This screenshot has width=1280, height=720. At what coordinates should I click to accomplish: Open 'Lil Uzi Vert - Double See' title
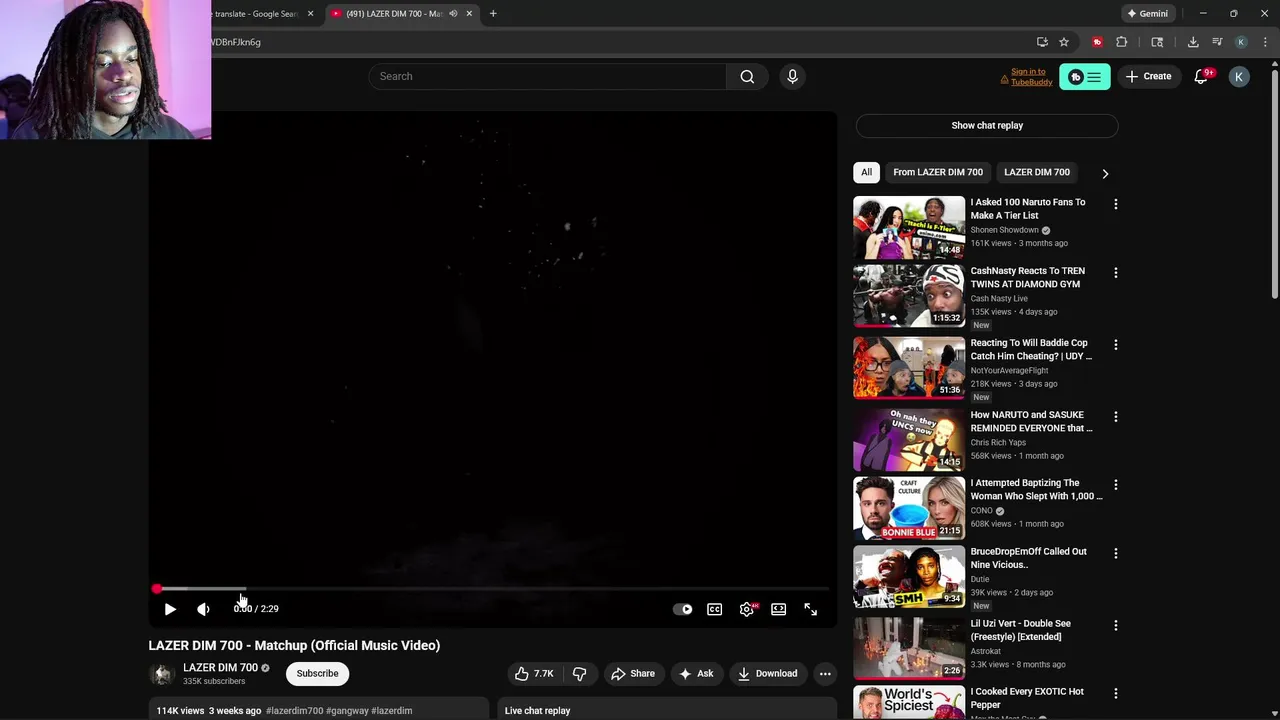click(1020, 630)
